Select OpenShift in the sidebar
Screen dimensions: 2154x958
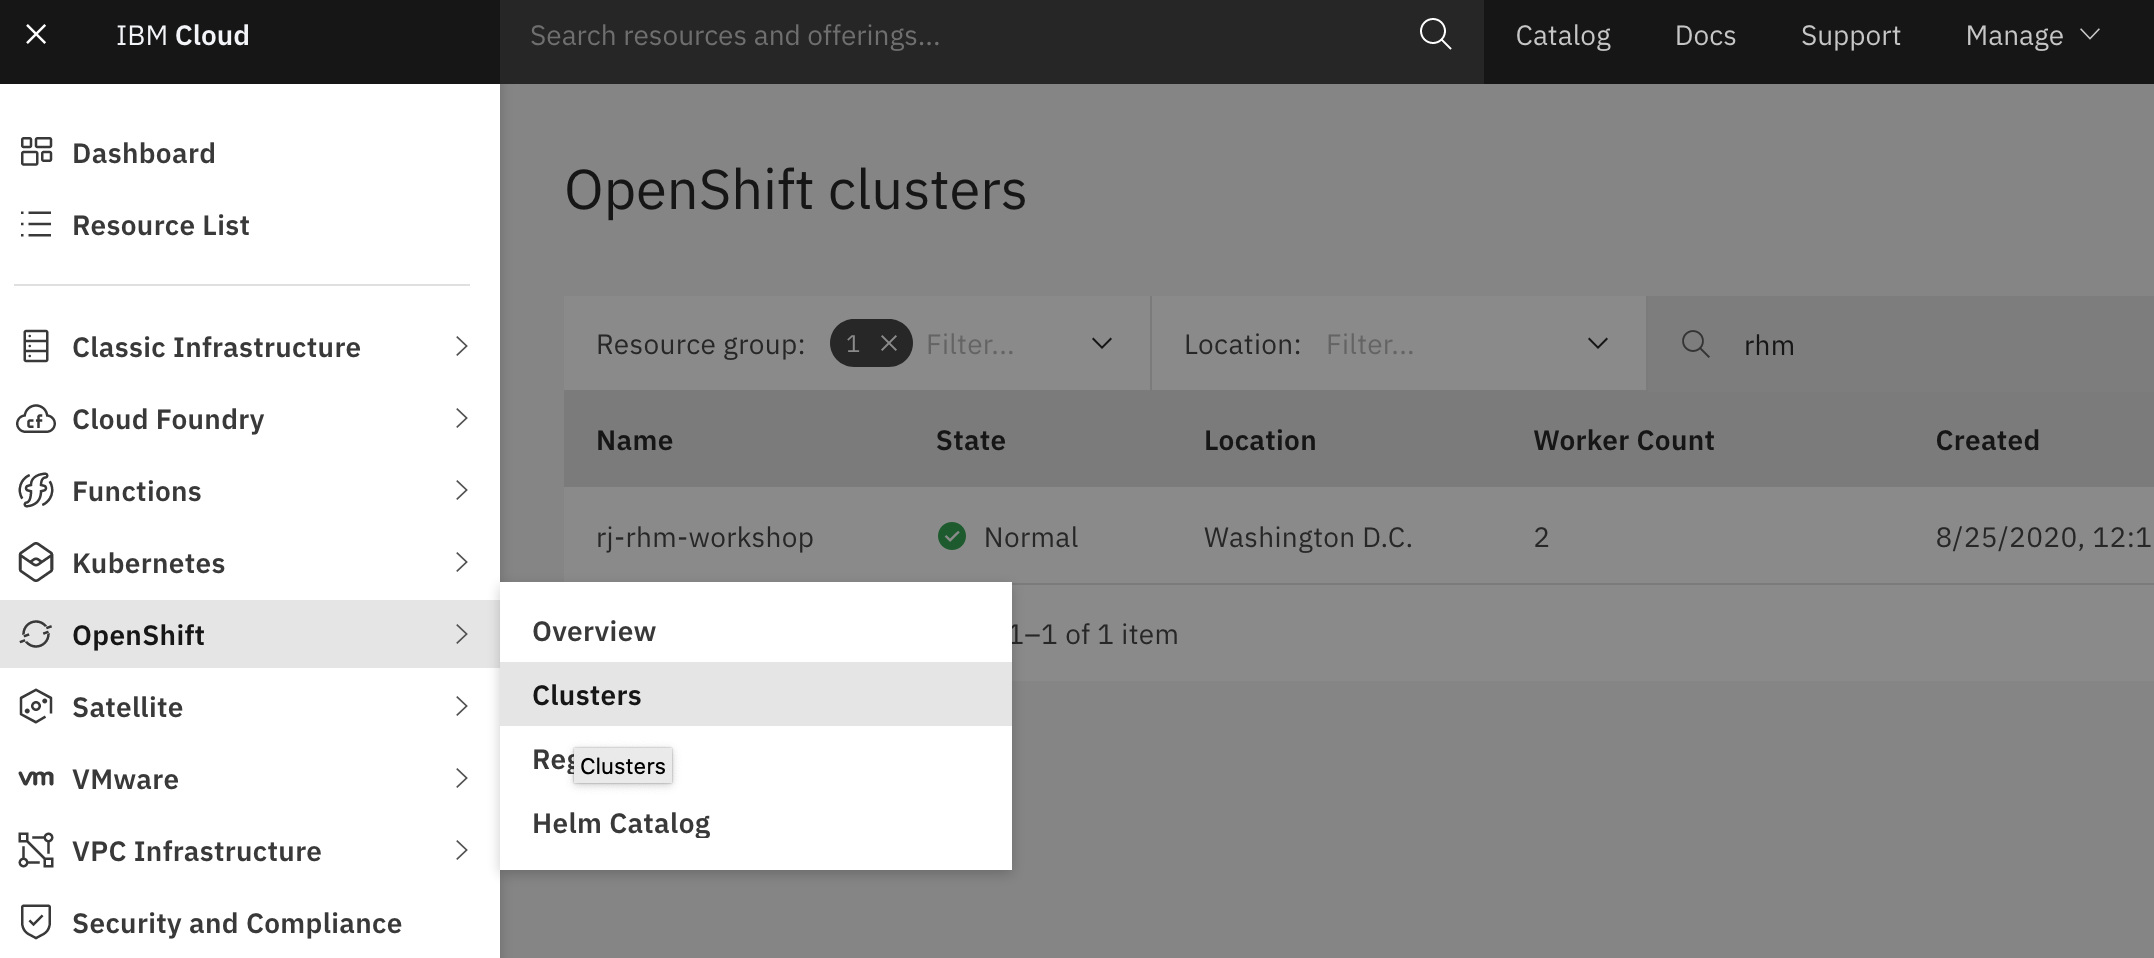coord(250,634)
